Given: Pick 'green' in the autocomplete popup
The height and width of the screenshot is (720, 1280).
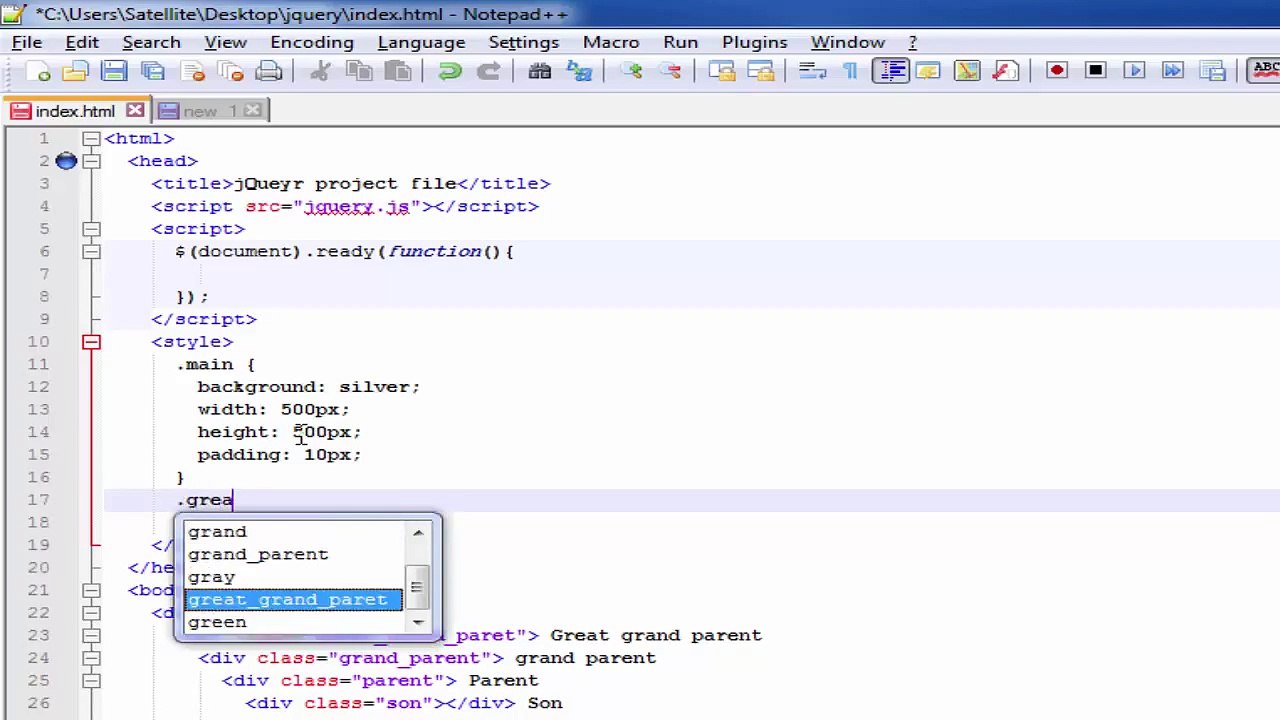Looking at the screenshot, I should 294,622.
